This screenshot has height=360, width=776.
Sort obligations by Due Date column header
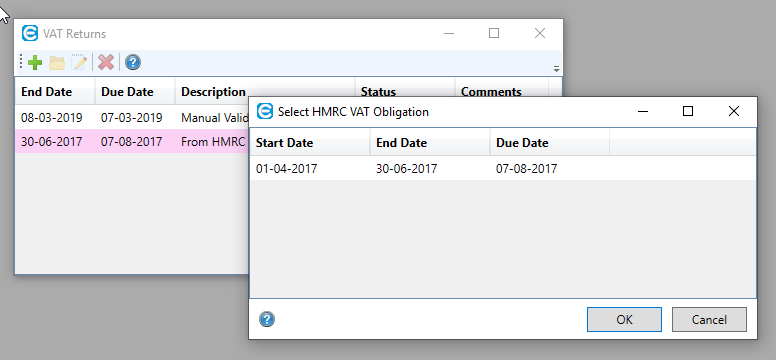coord(550,143)
